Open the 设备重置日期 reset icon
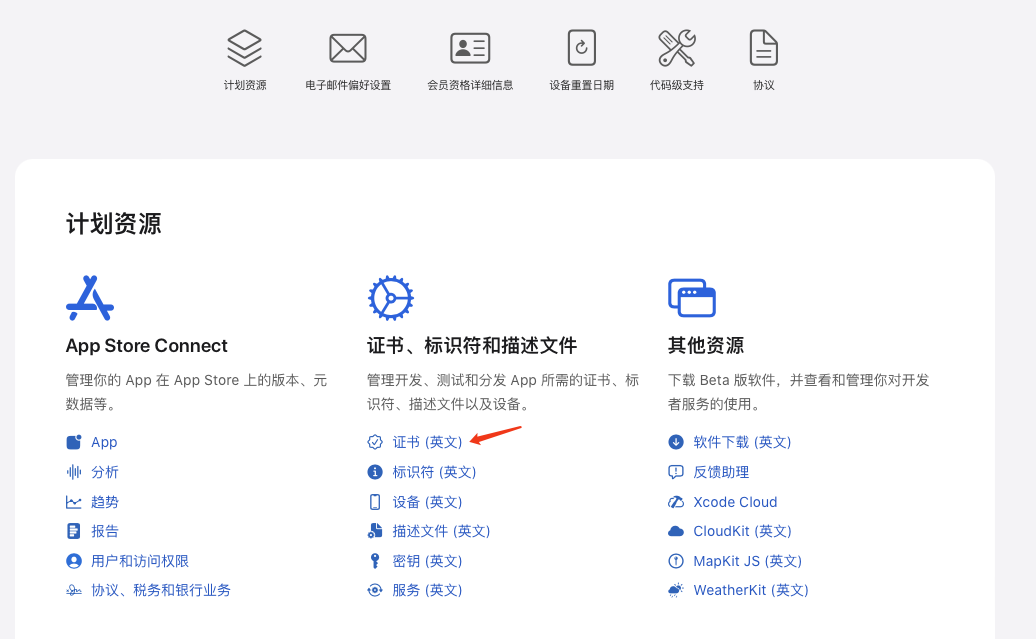 (x=581, y=48)
